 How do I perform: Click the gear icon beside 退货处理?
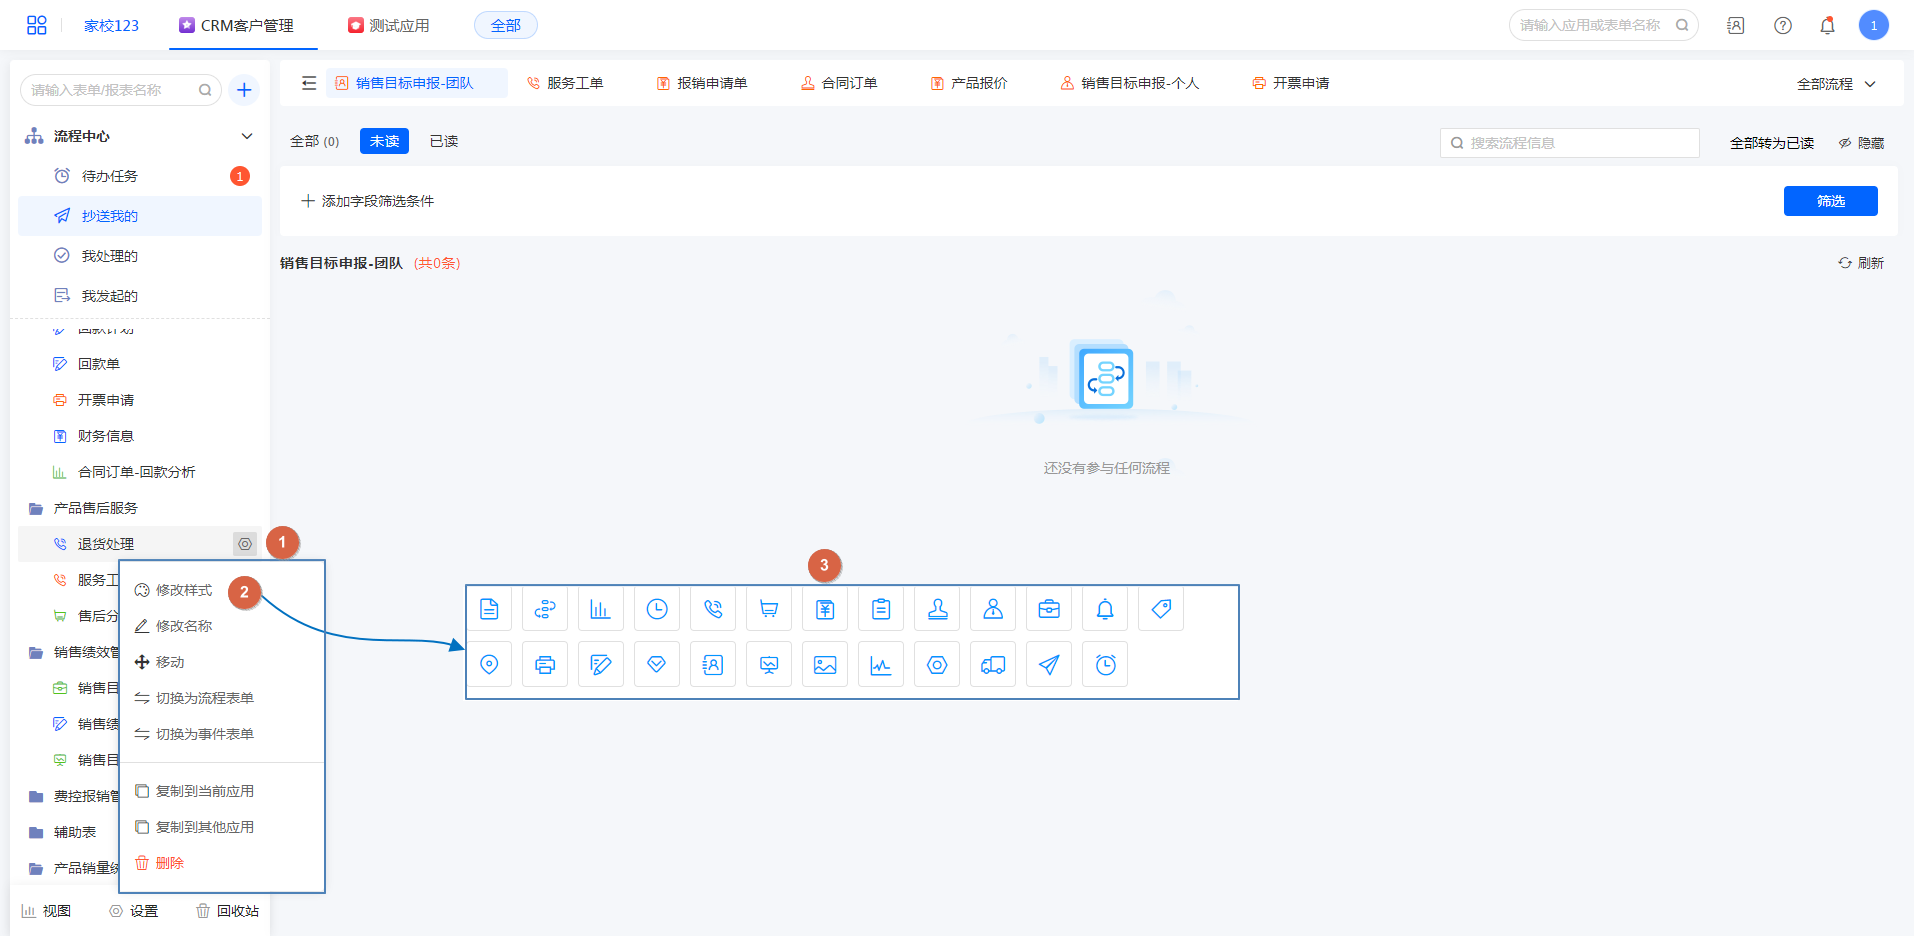[245, 544]
